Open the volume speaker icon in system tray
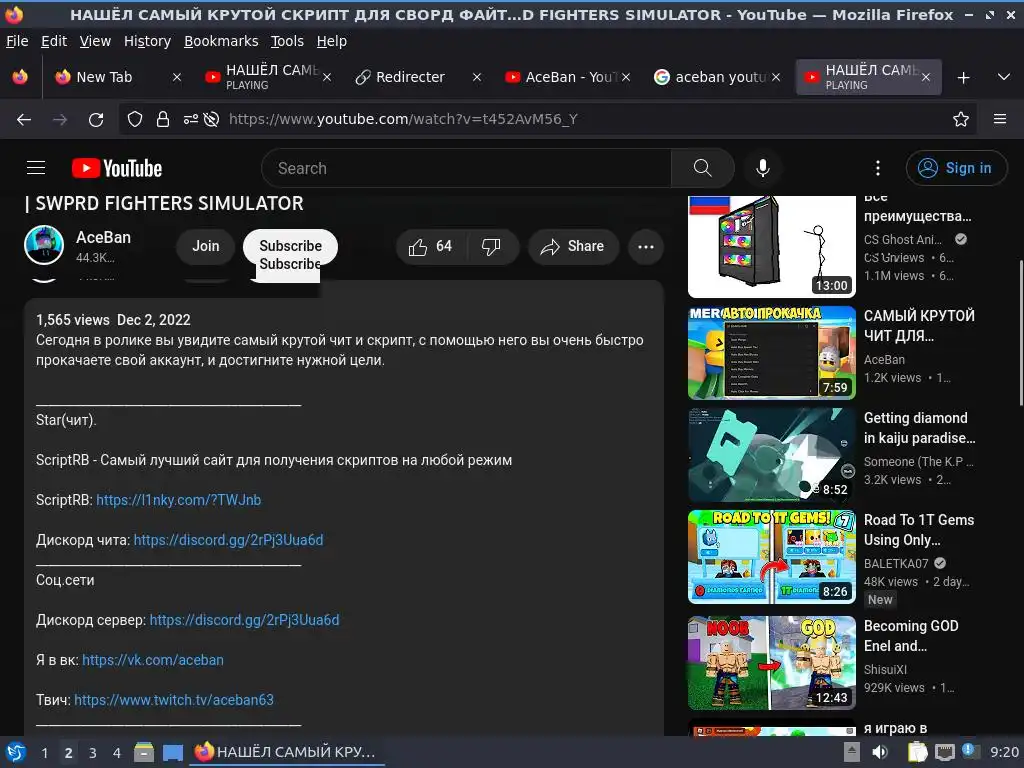1024x768 pixels. [x=880, y=752]
